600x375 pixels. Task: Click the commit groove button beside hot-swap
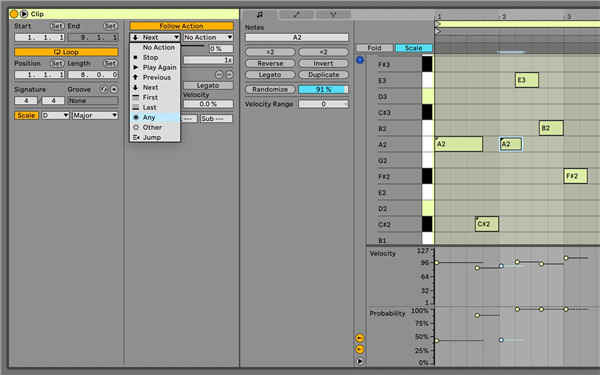pos(114,89)
